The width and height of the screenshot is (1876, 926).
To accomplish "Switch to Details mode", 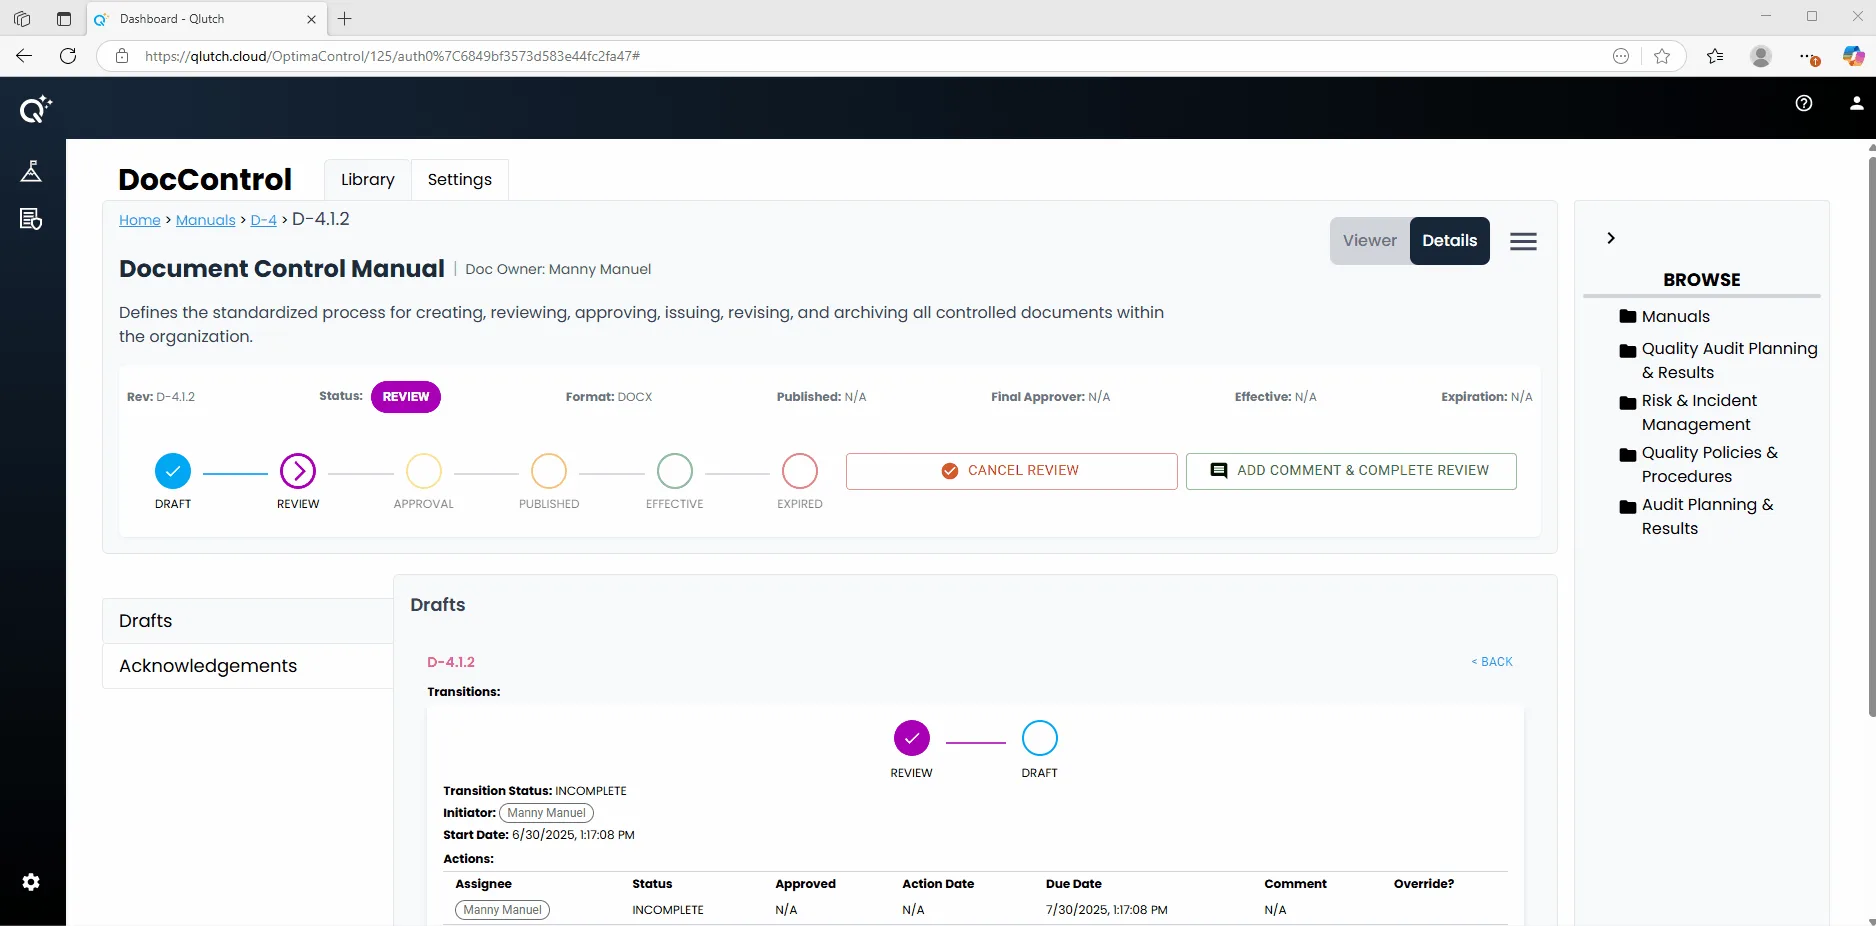I will coord(1450,241).
